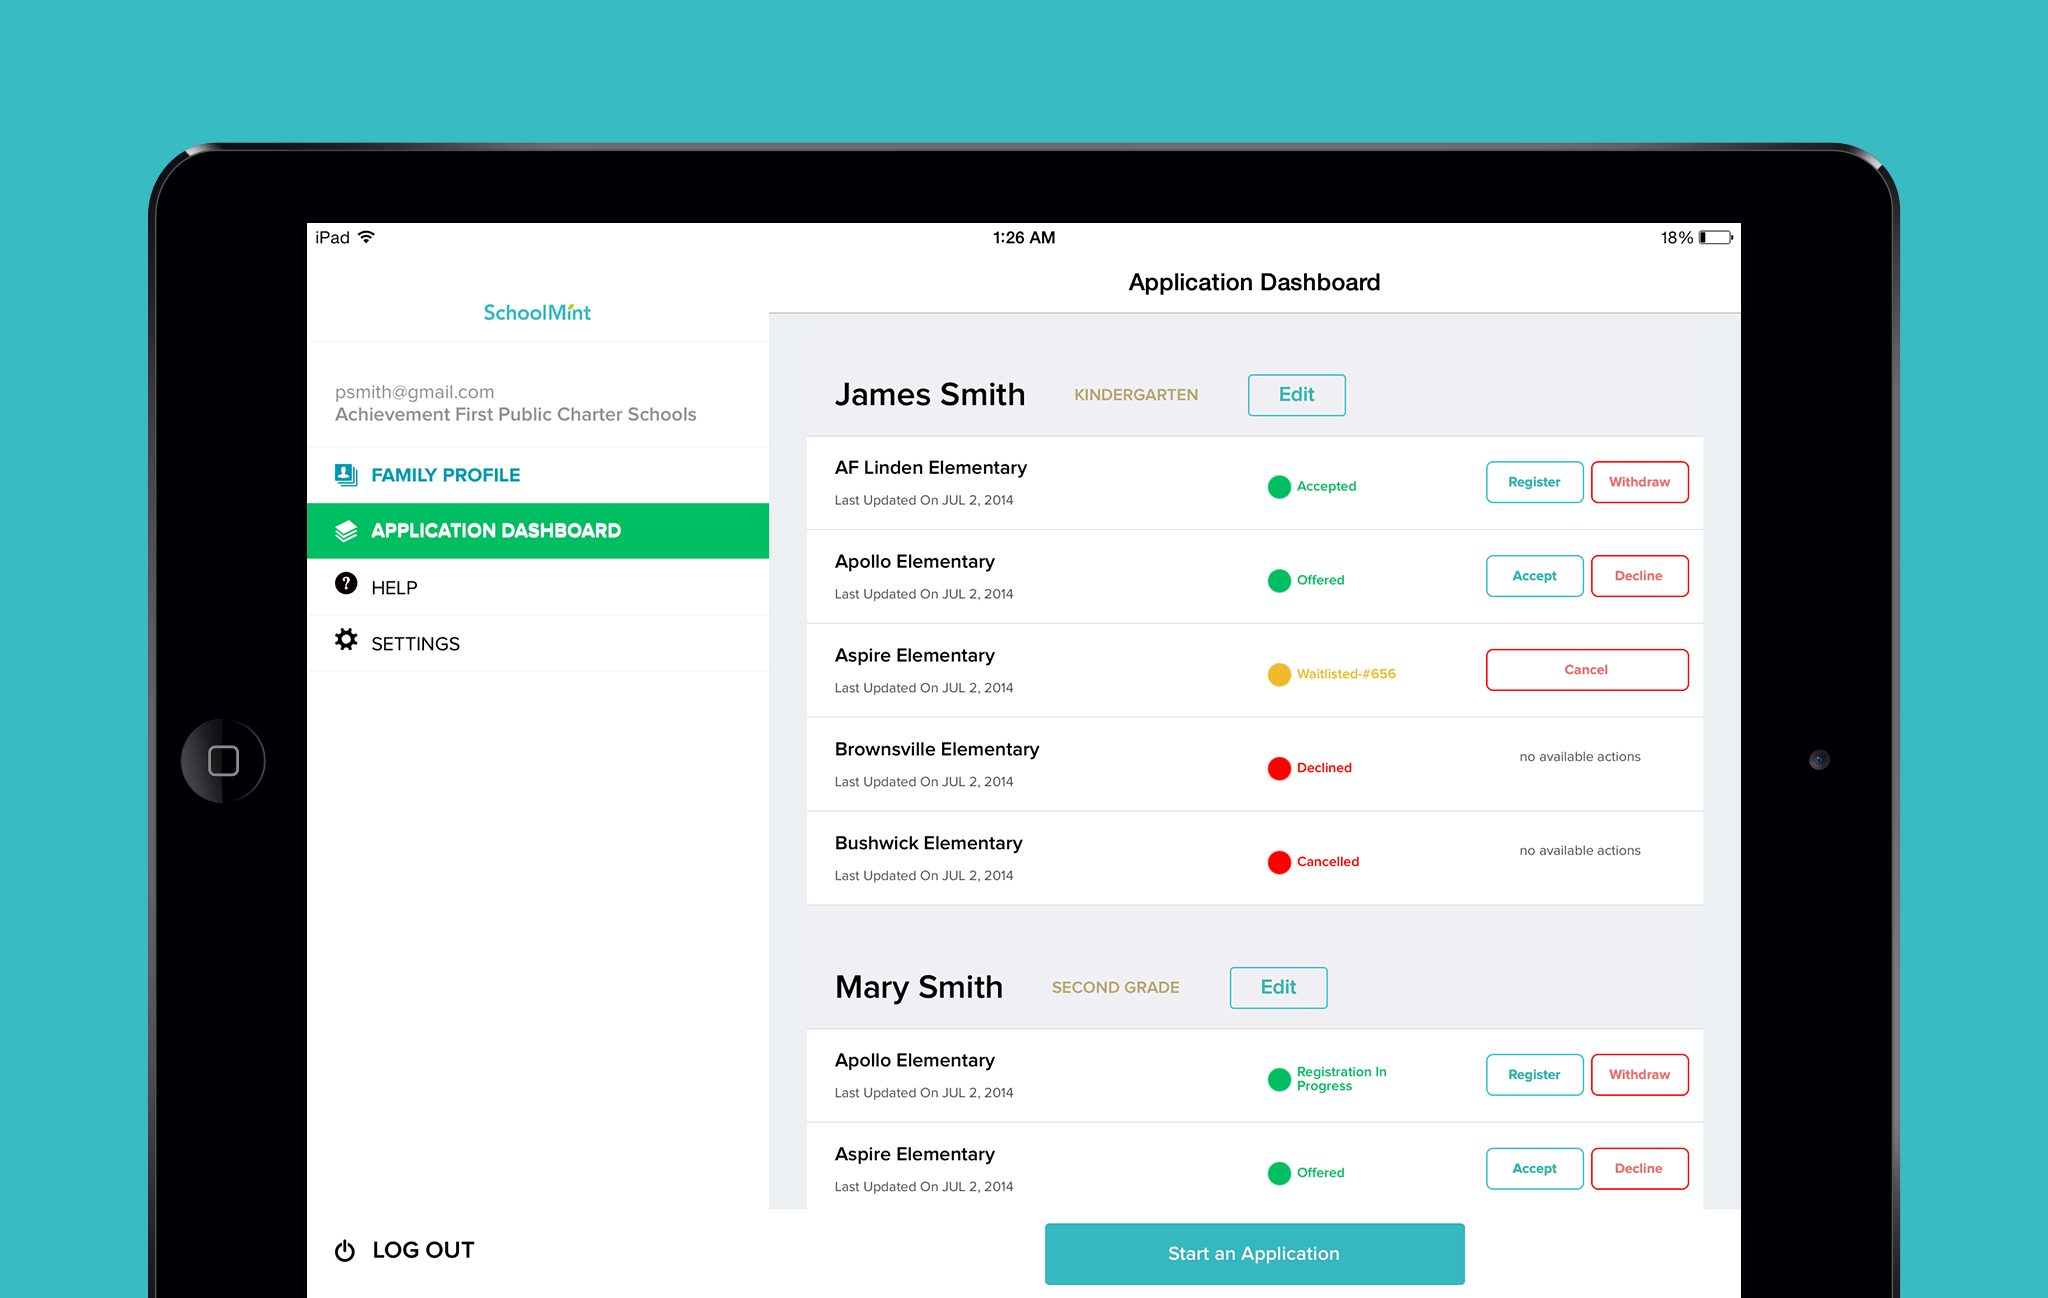Click the power icon next to Log Out
The height and width of the screenshot is (1298, 2048).
(x=345, y=1250)
